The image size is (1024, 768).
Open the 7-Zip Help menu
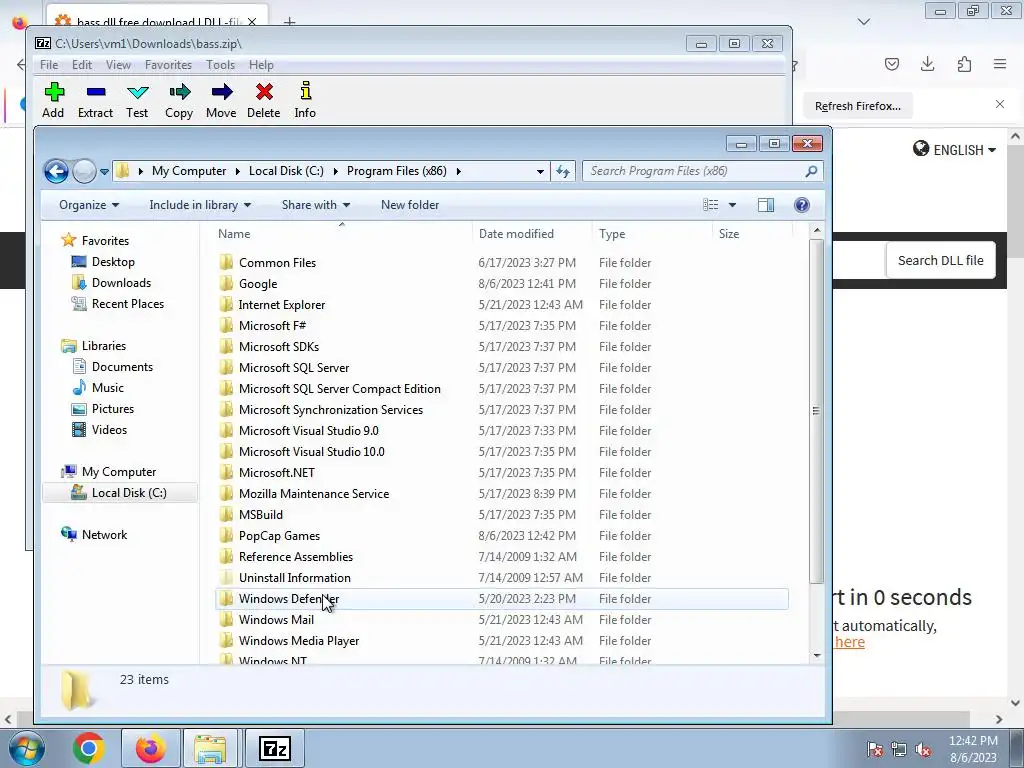tap(261, 65)
